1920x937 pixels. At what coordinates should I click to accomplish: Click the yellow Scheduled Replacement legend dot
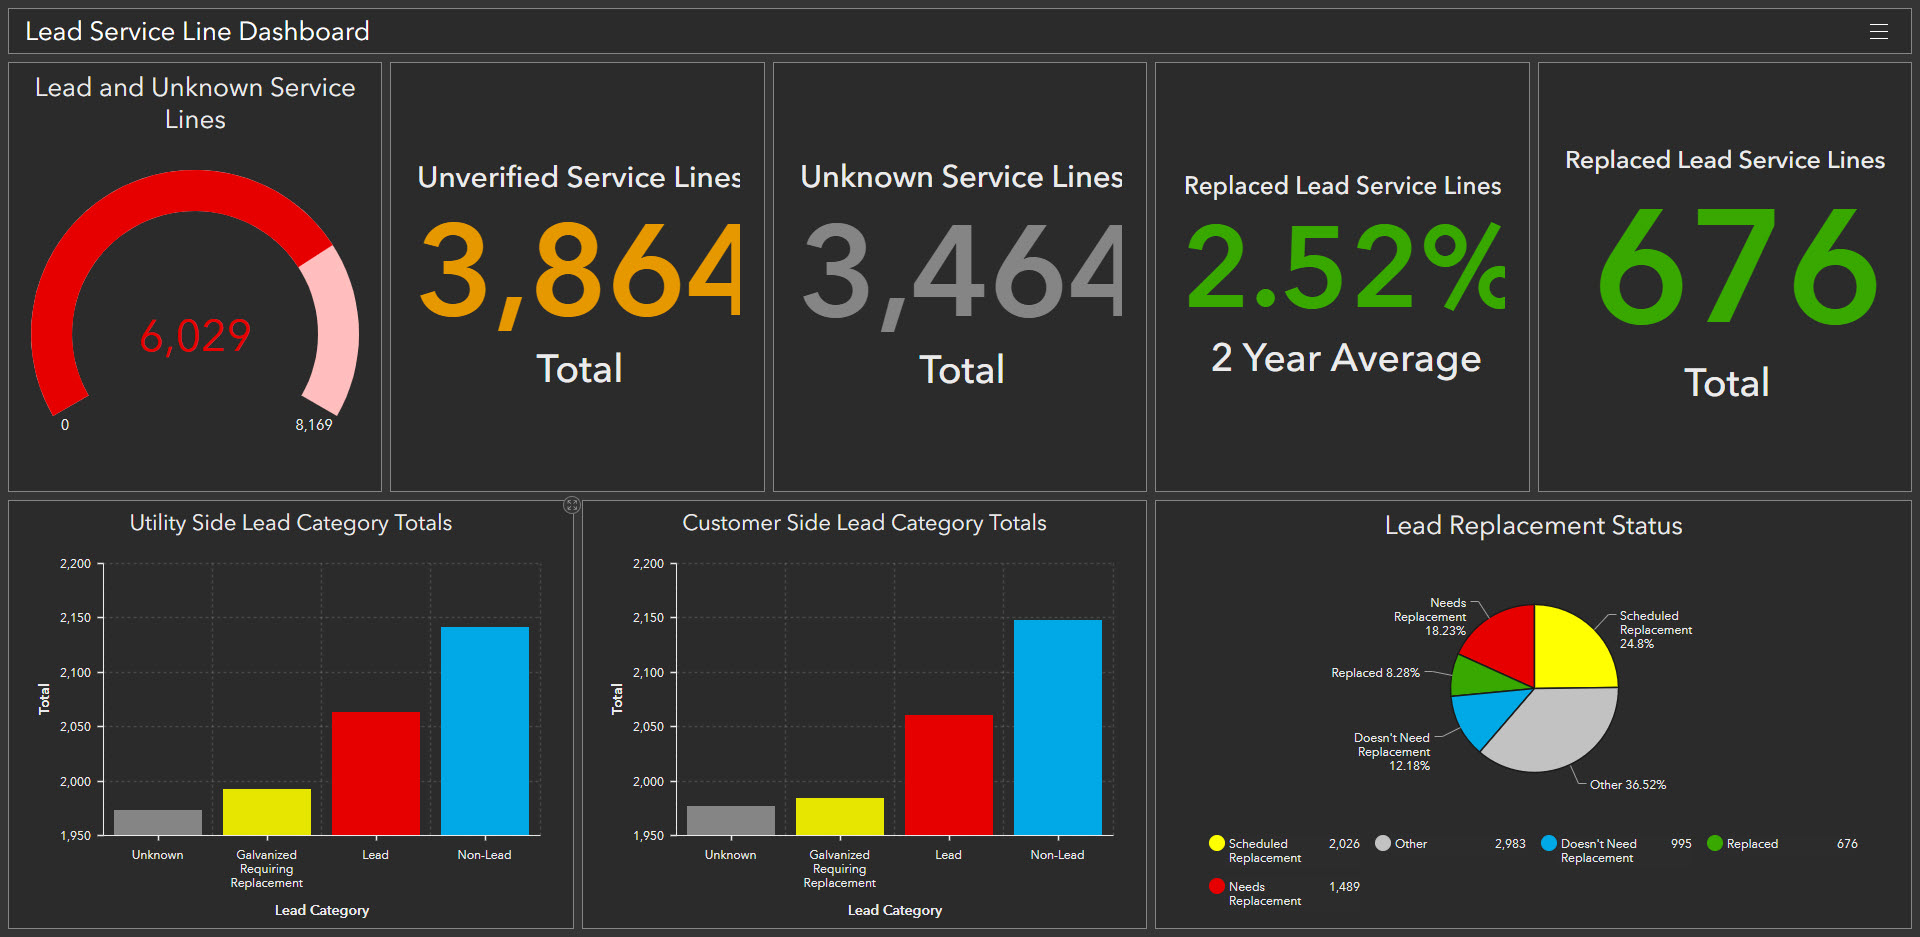point(1217,843)
